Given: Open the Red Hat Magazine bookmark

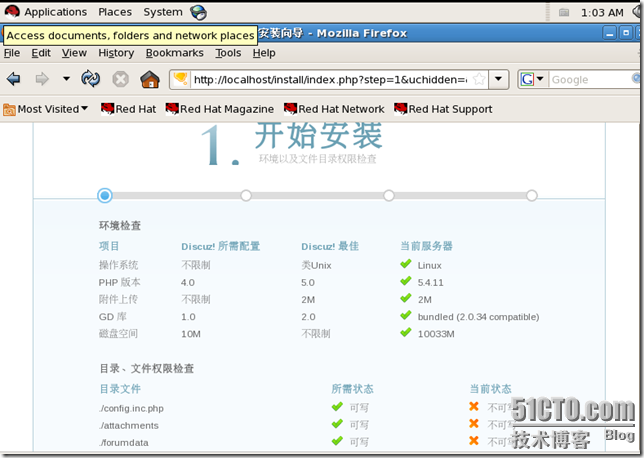Looking at the screenshot, I should [x=220, y=109].
